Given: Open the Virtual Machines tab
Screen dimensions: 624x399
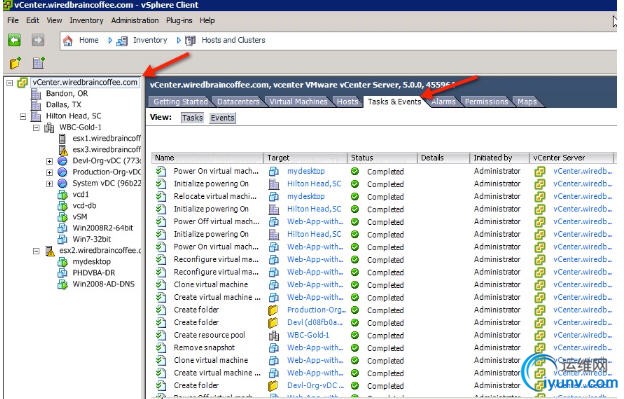Looking at the screenshot, I should (298, 102).
